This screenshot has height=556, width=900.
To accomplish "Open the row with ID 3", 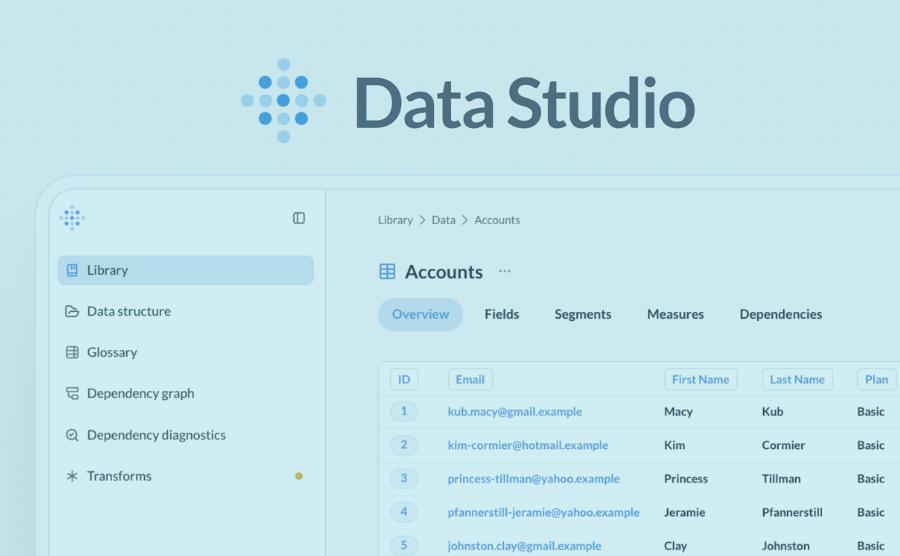I will pos(404,479).
